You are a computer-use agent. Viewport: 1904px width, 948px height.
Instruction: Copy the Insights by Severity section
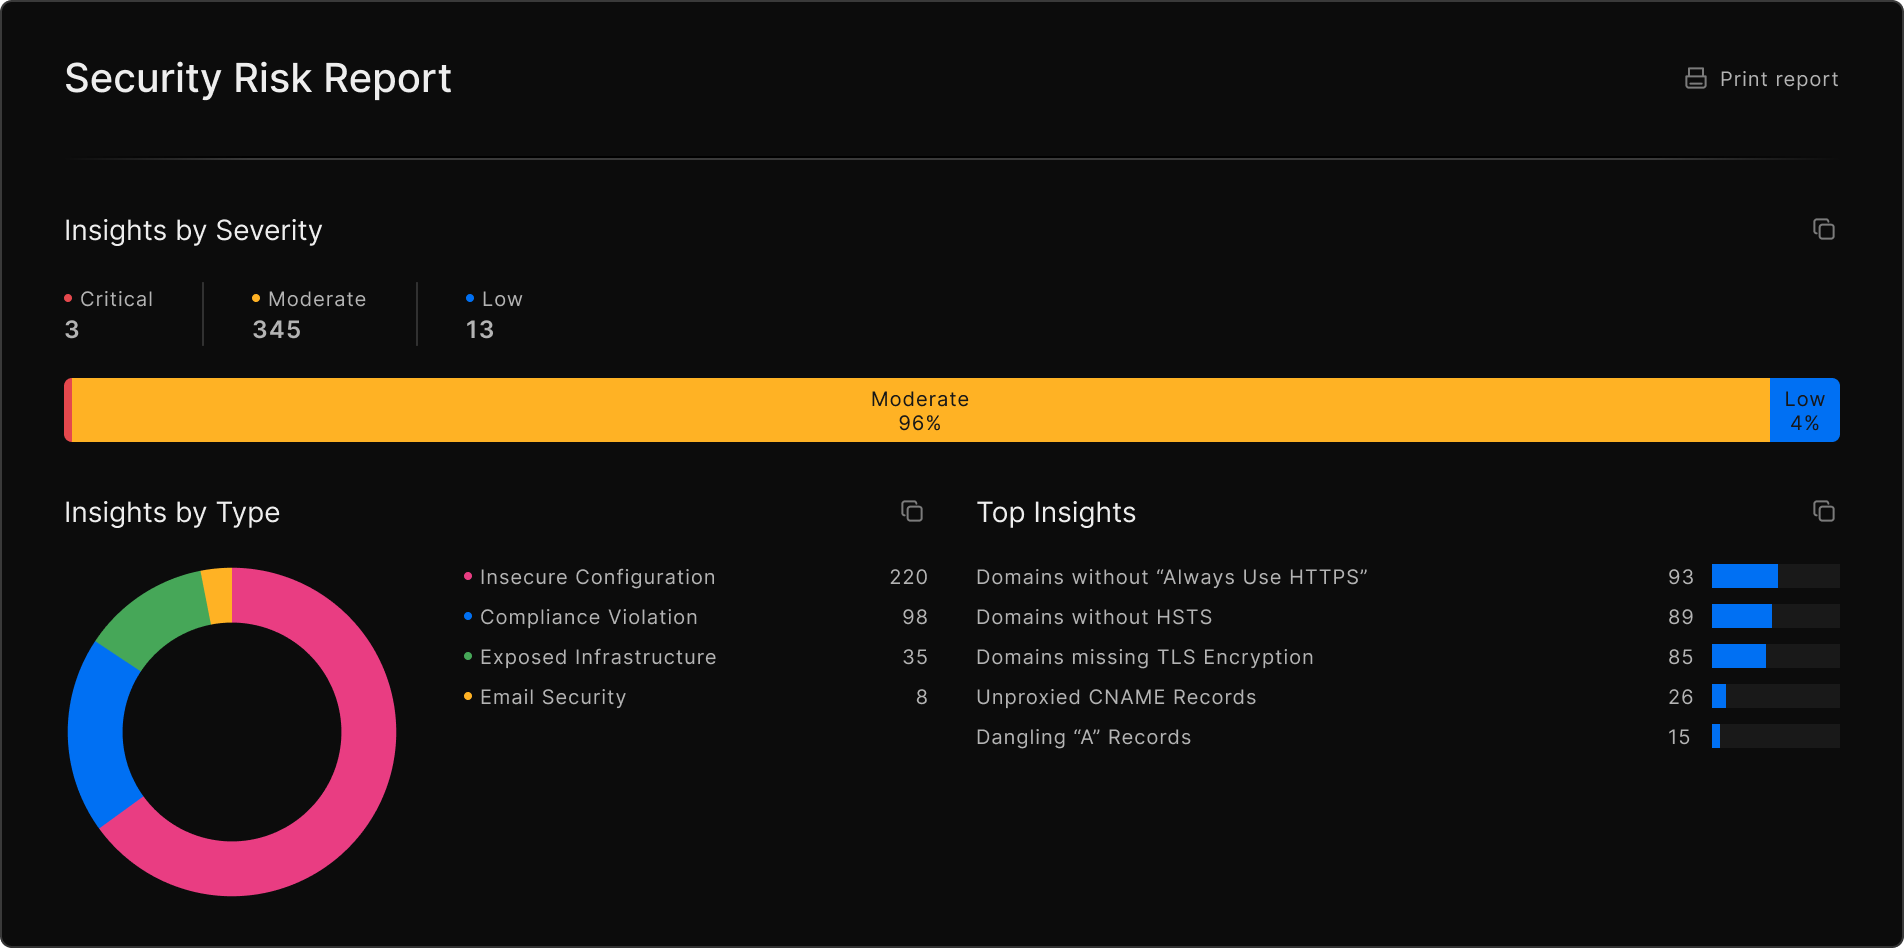[1823, 230]
